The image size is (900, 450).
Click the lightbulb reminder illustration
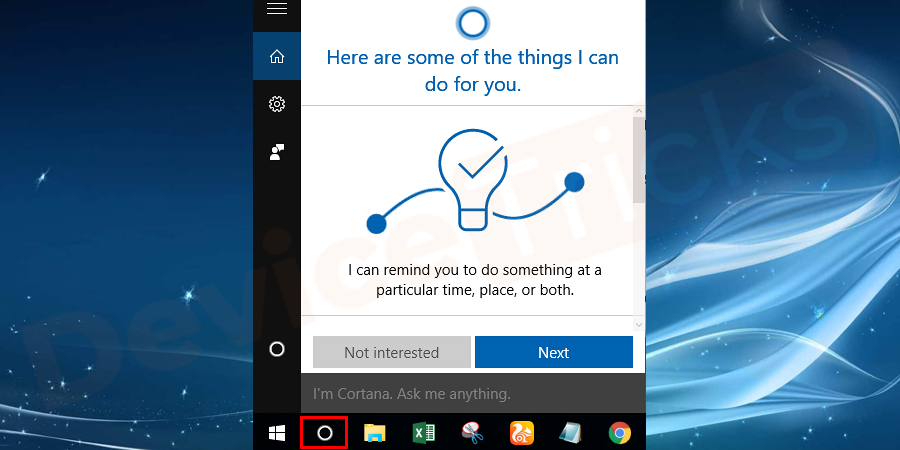click(475, 181)
